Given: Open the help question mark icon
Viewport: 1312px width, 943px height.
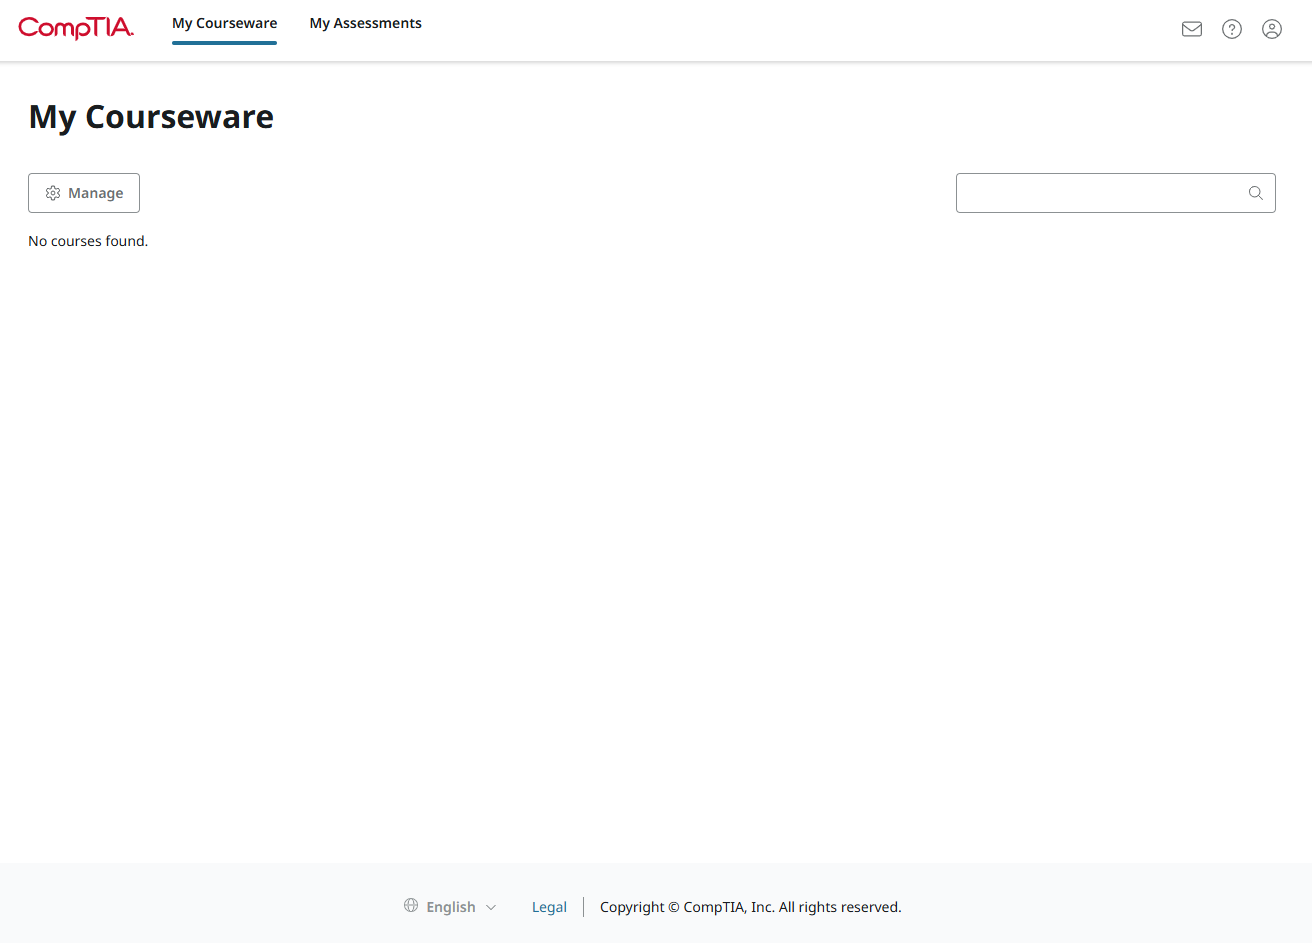Looking at the screenshot, I should click(x=1231, y=29).
